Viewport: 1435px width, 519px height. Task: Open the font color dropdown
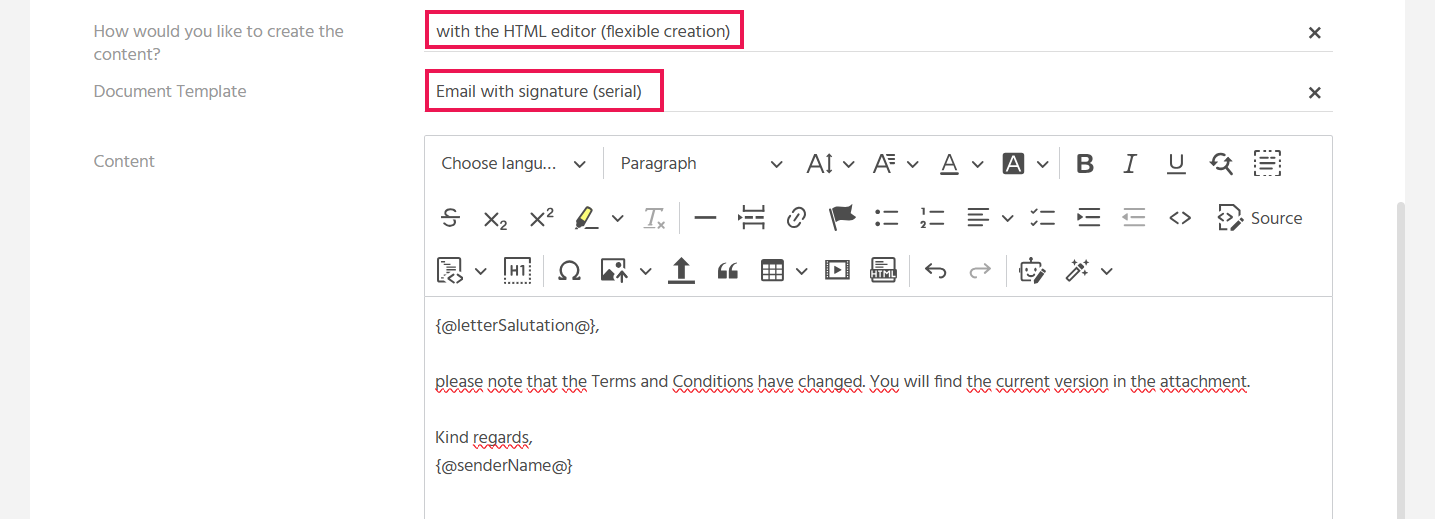[961, 164]
